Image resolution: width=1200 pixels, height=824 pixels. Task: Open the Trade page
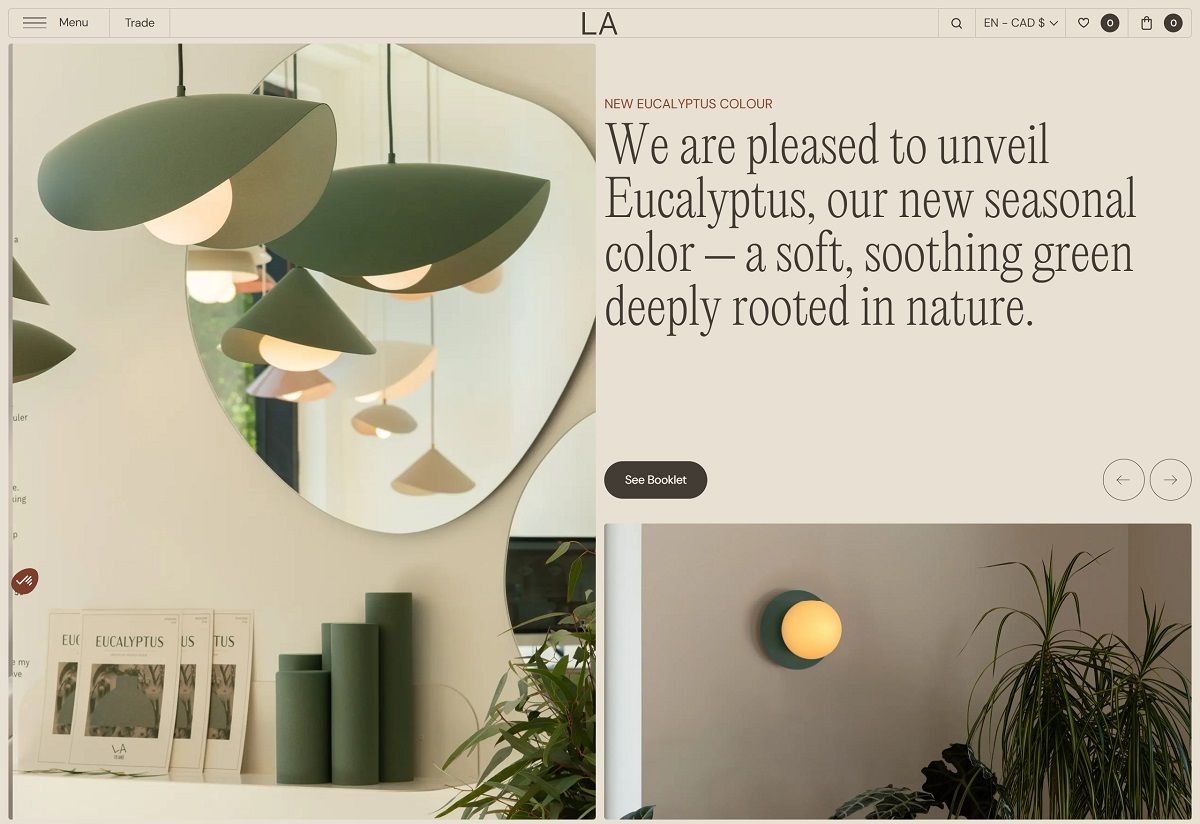[140, 23]
